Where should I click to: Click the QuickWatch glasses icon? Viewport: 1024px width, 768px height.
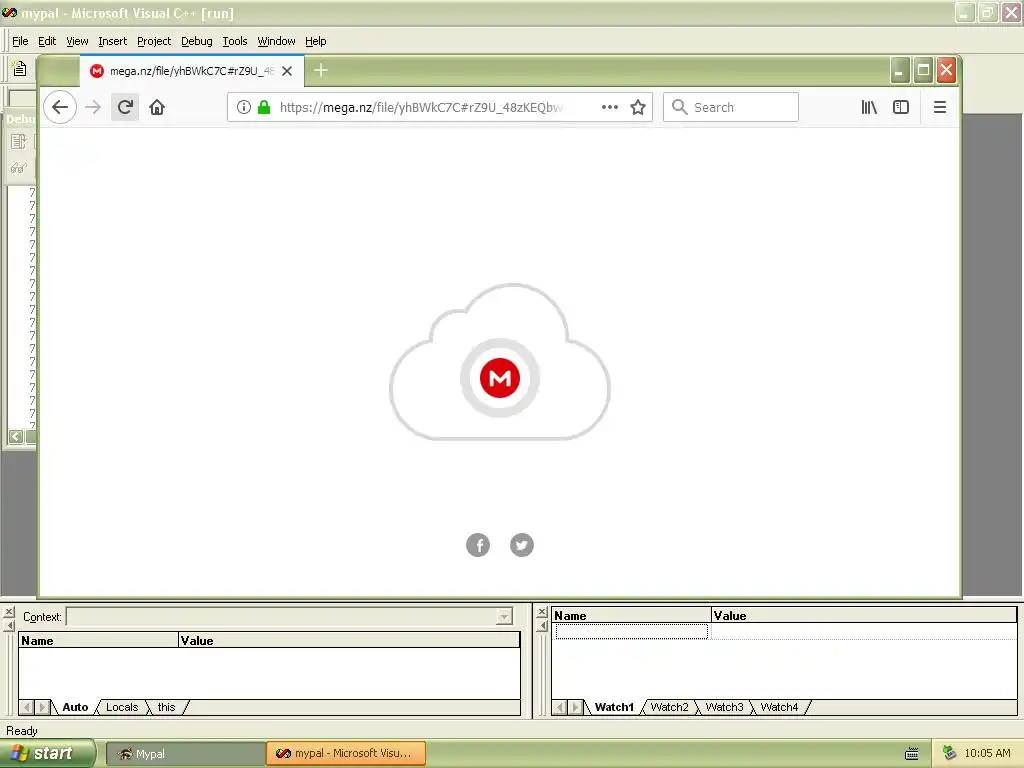(18, 168)
